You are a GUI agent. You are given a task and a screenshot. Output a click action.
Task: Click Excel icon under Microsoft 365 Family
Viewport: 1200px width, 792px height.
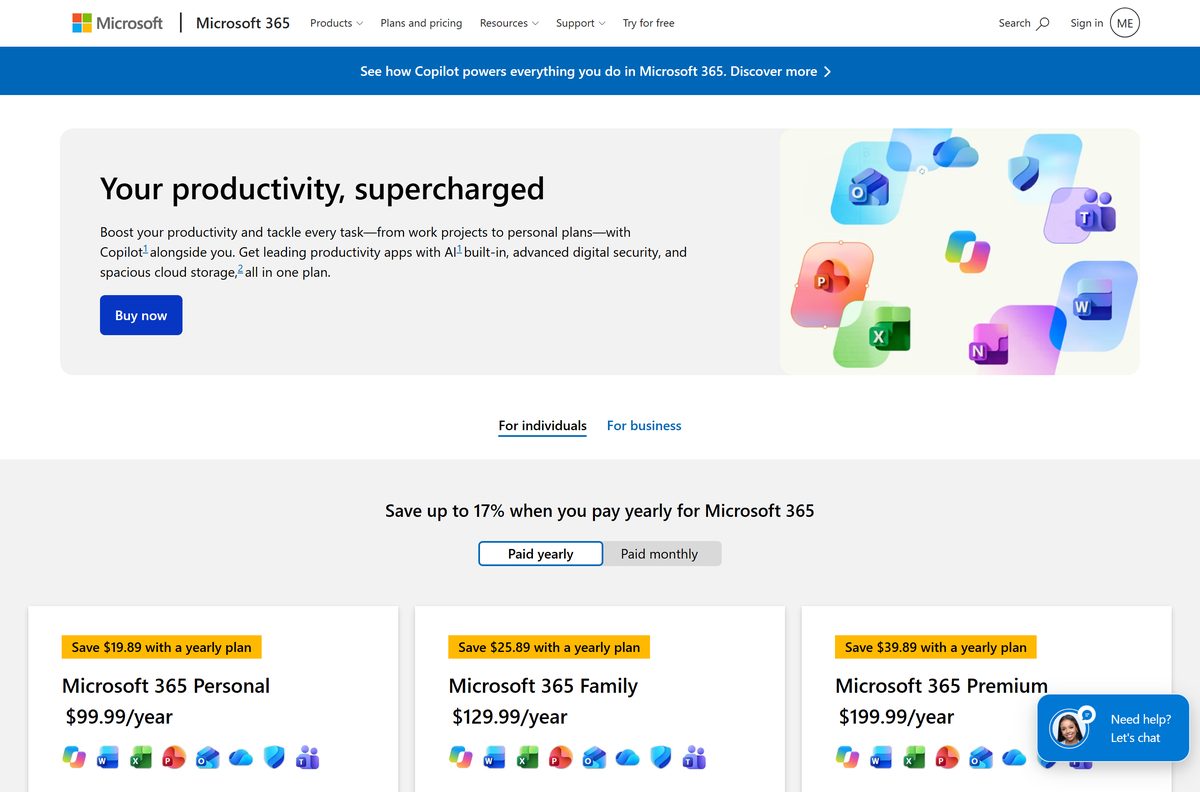(x=527, y=757)
